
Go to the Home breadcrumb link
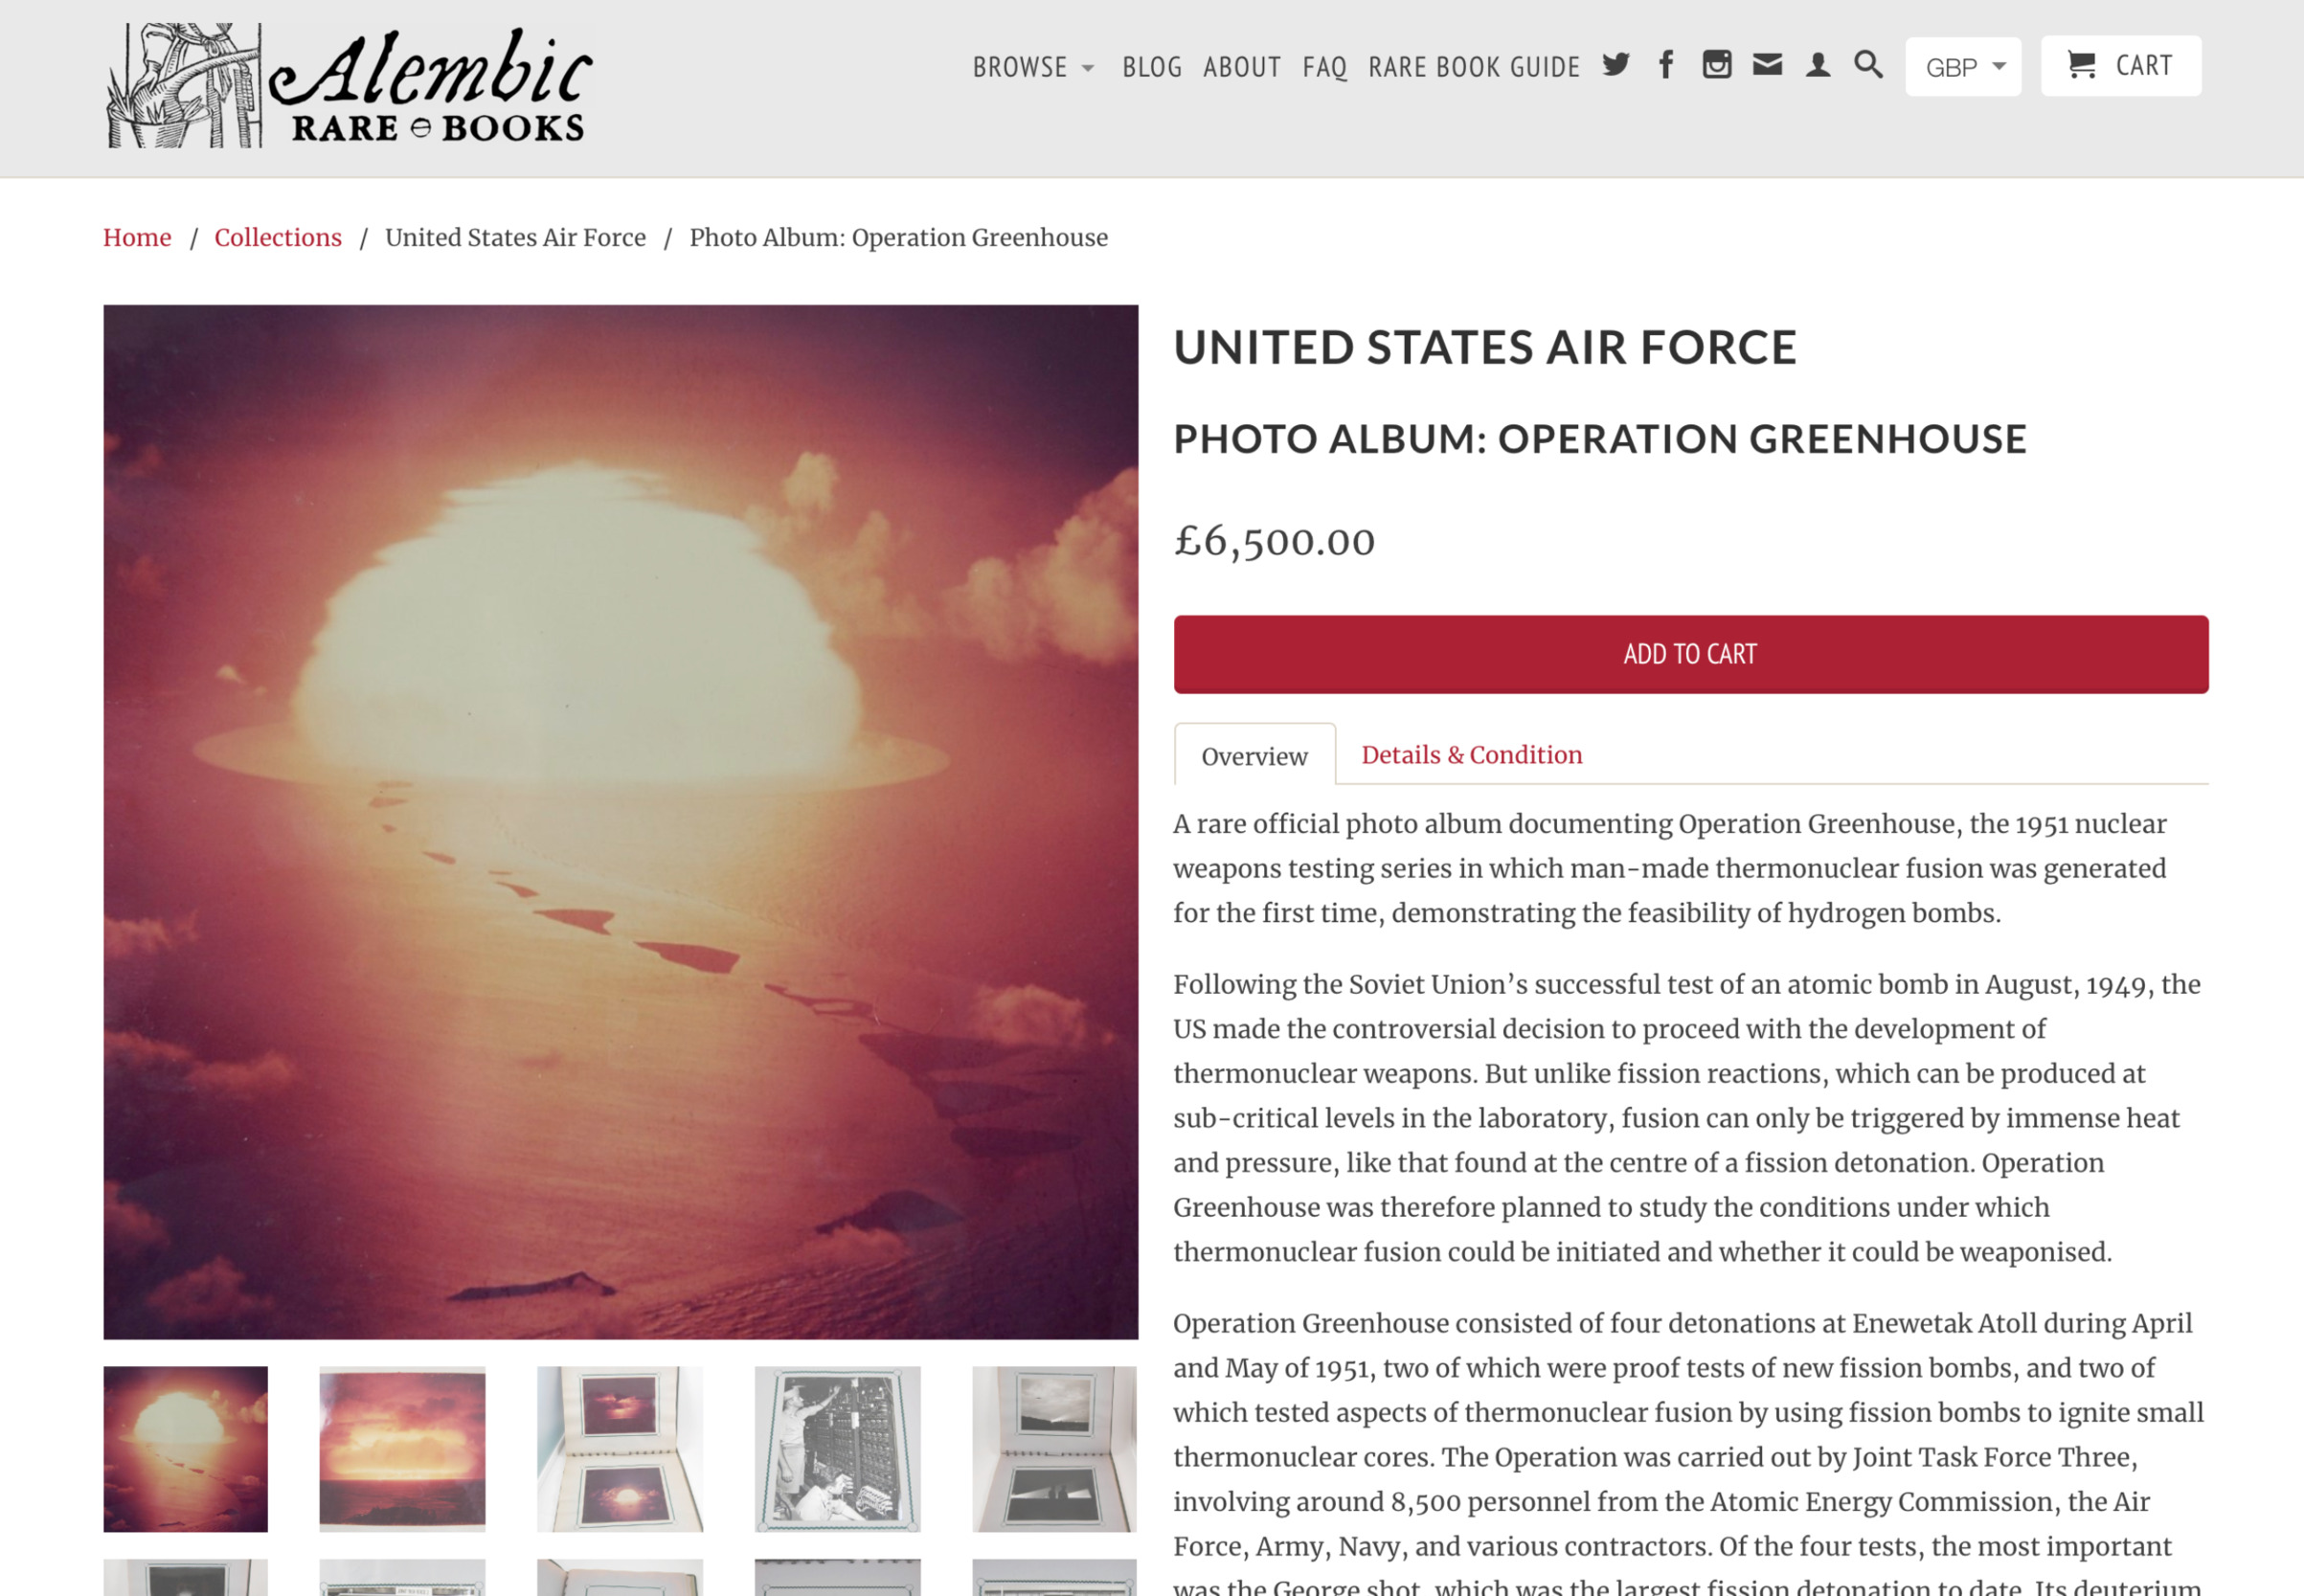point(137,238)
